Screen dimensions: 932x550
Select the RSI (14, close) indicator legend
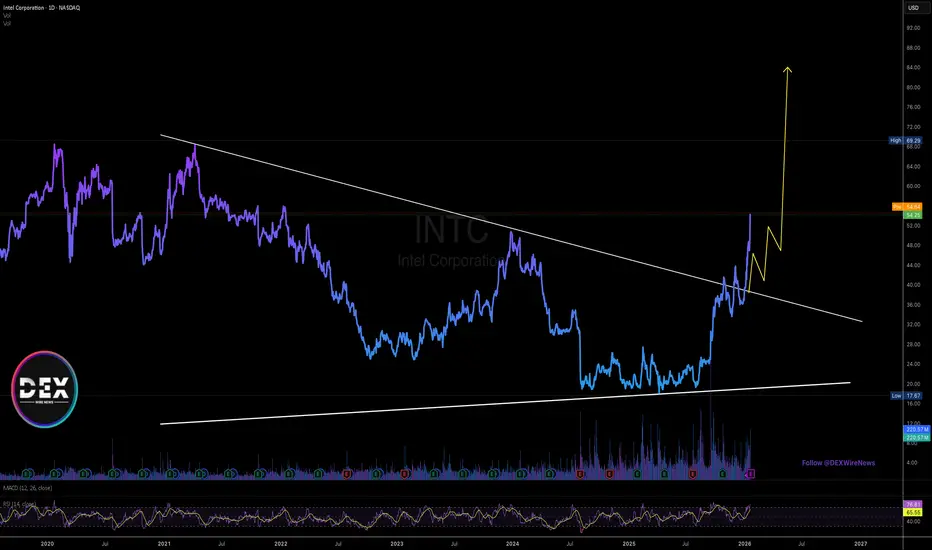tap(19, 504)
